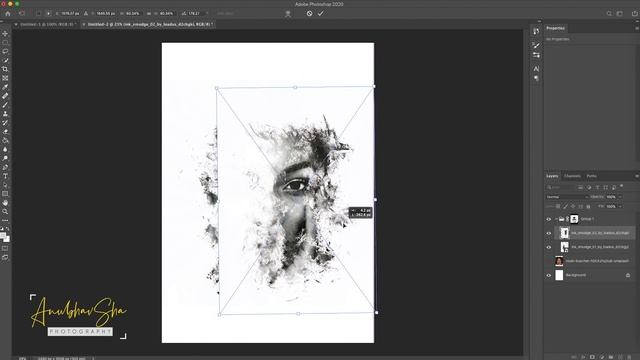
Task: Toggle the link maintaining aspect ratio
Action: pyautogui.click(x=149, y=13)
